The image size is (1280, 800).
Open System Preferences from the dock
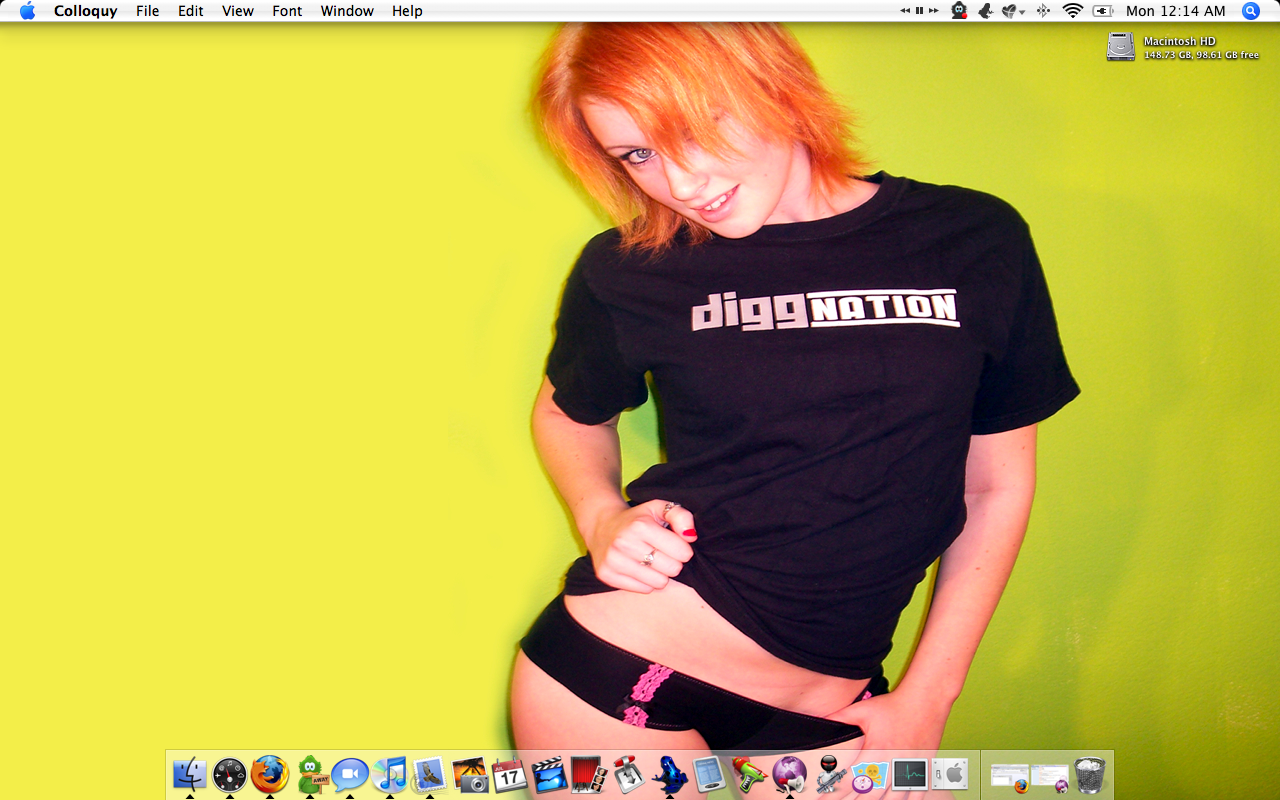point(950,775)
